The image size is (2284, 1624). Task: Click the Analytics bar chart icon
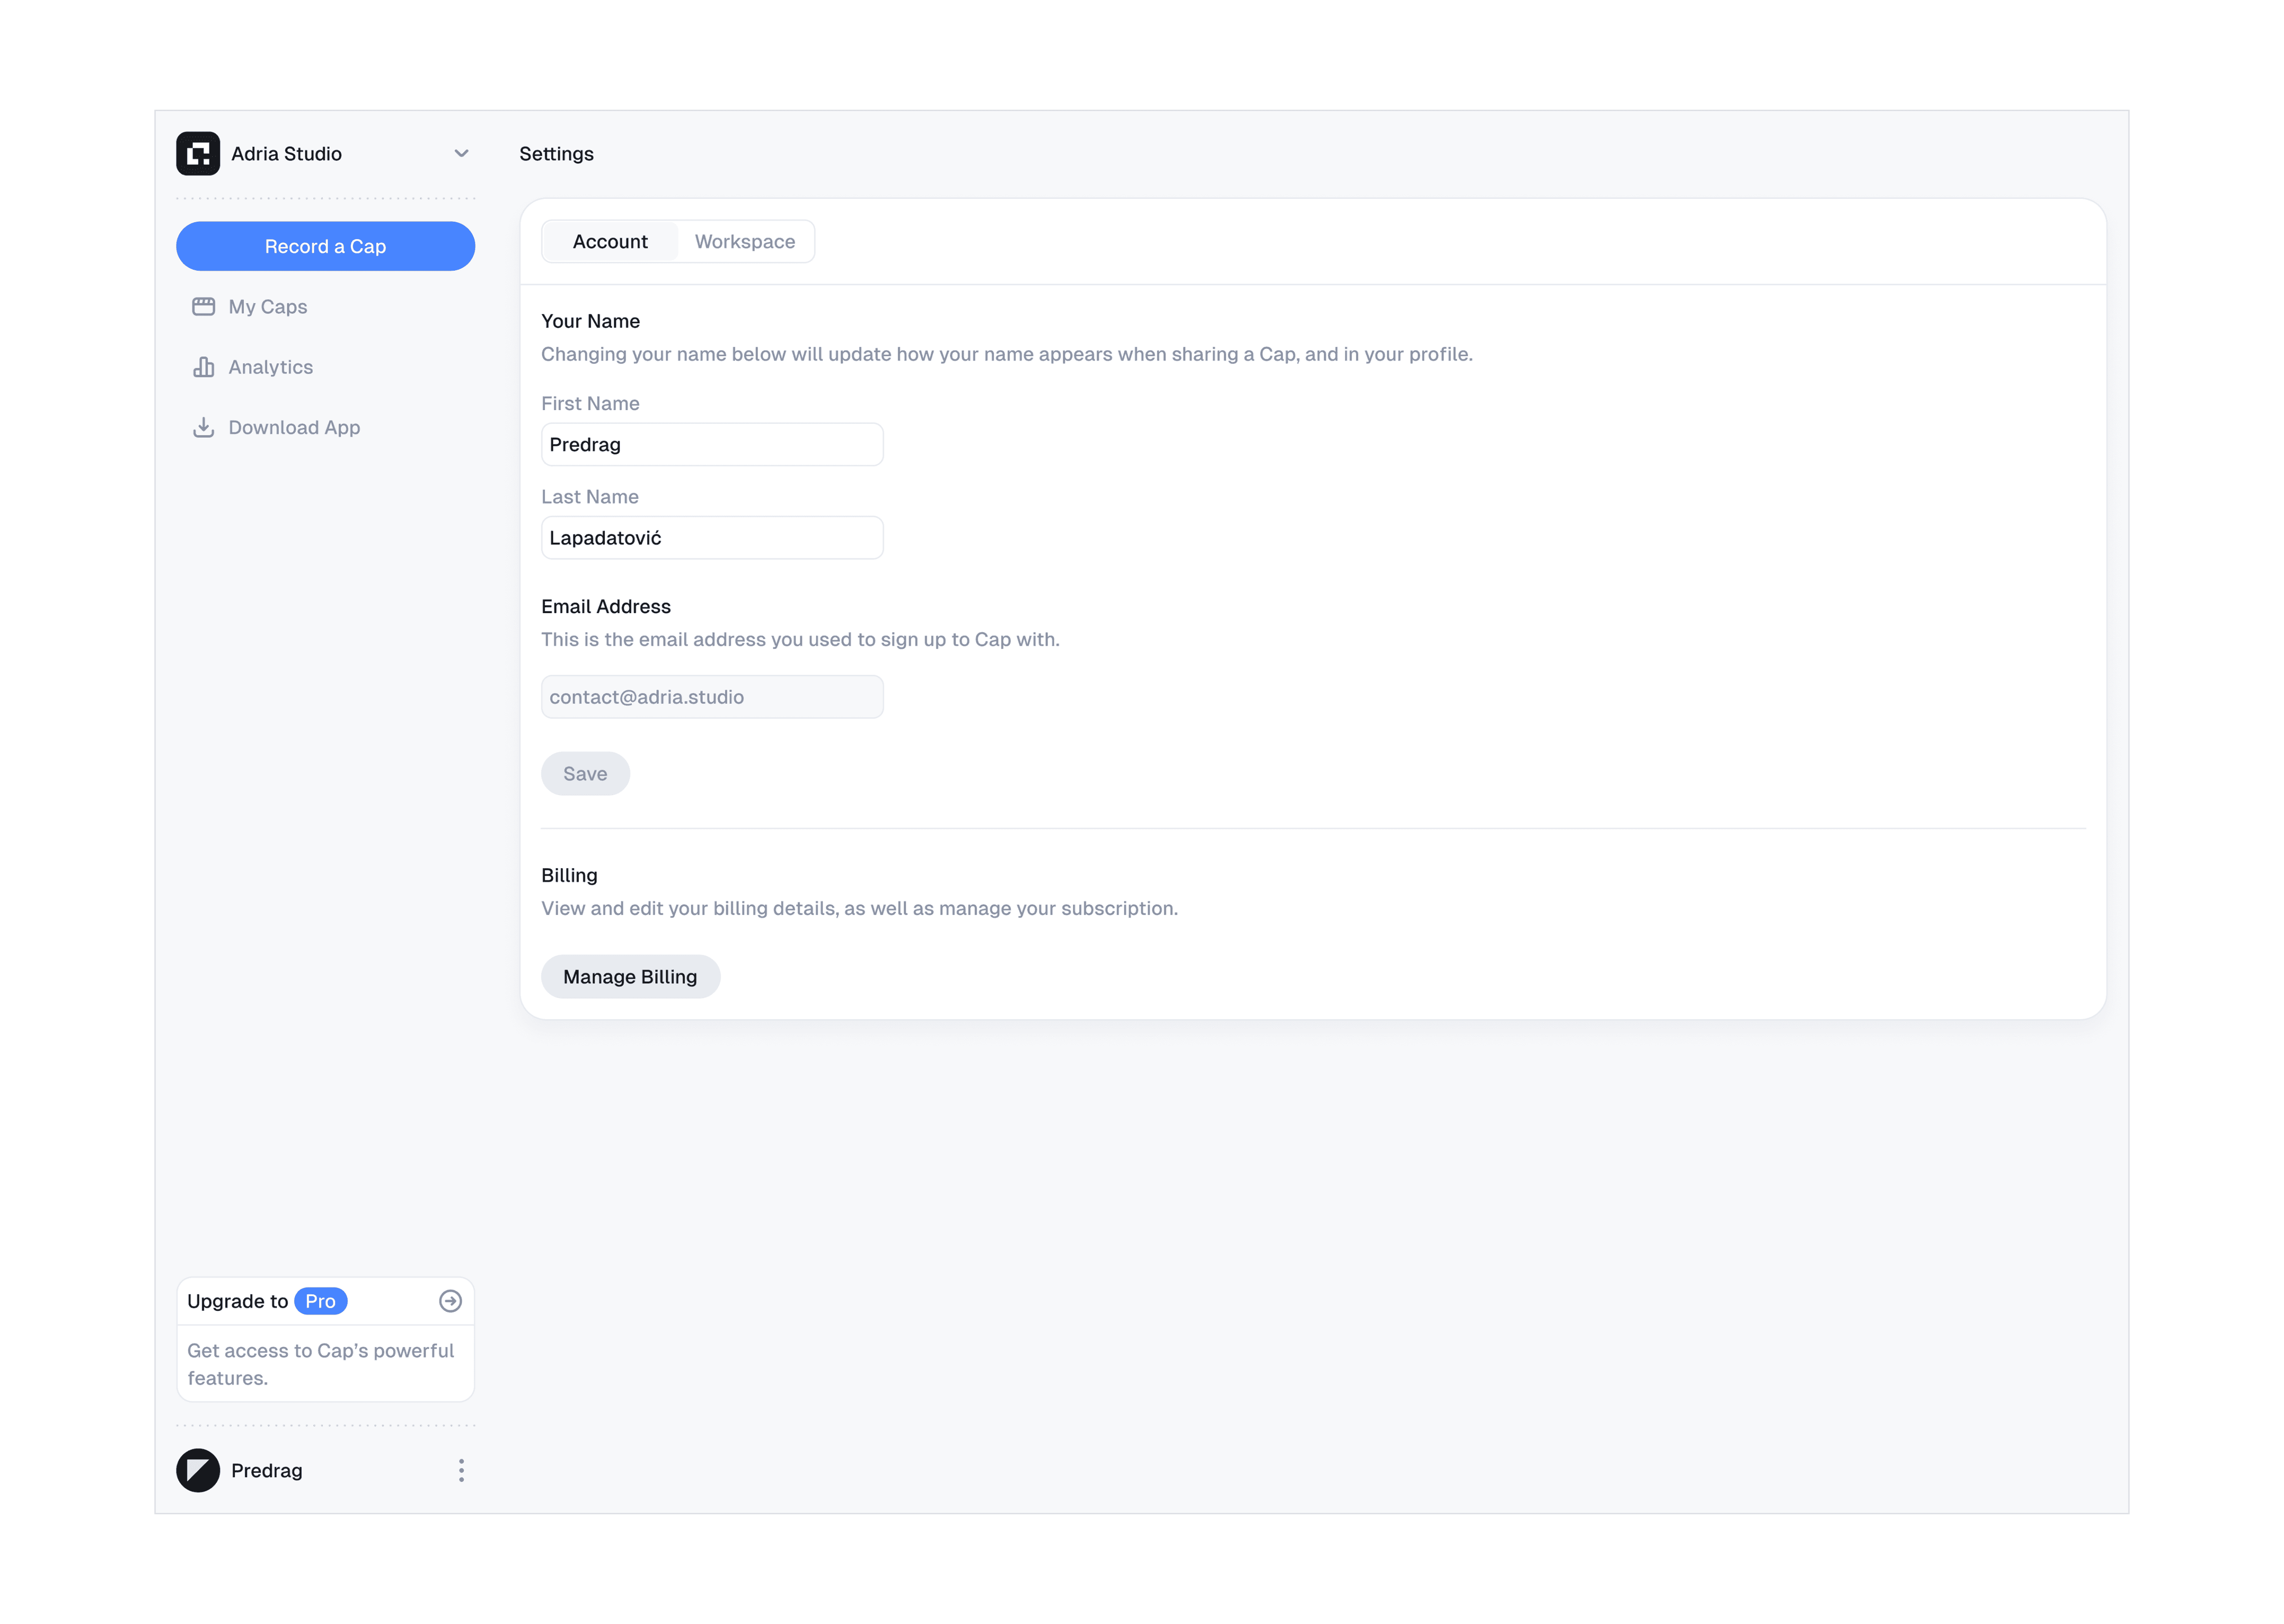tap(203, 367)
